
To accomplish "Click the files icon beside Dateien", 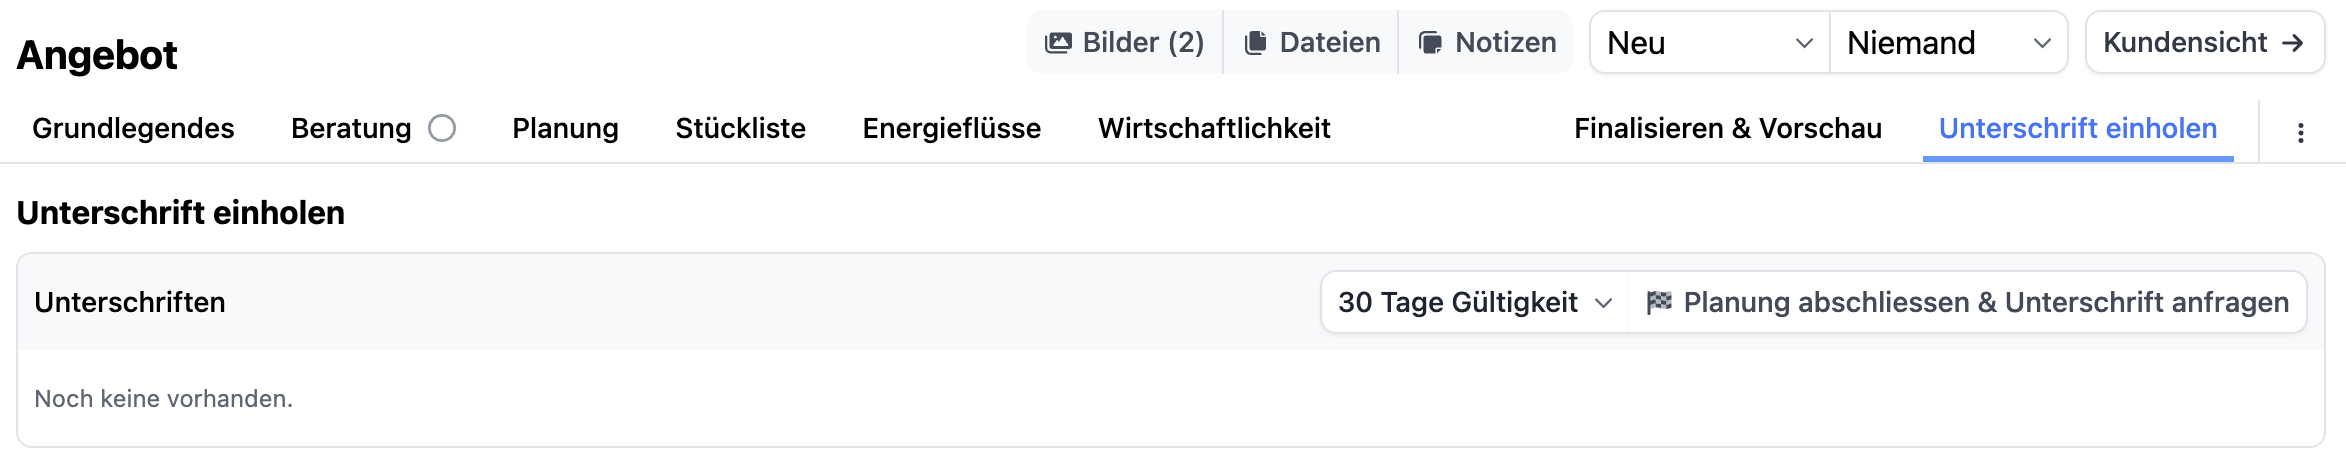I will pyautogui.click(x=1255, y=43).
